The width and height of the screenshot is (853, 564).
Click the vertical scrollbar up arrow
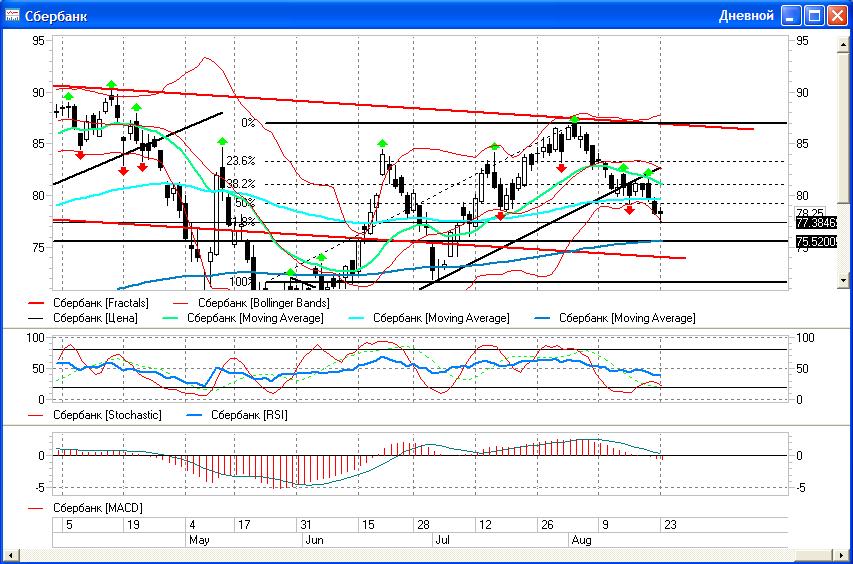(843, 46)
